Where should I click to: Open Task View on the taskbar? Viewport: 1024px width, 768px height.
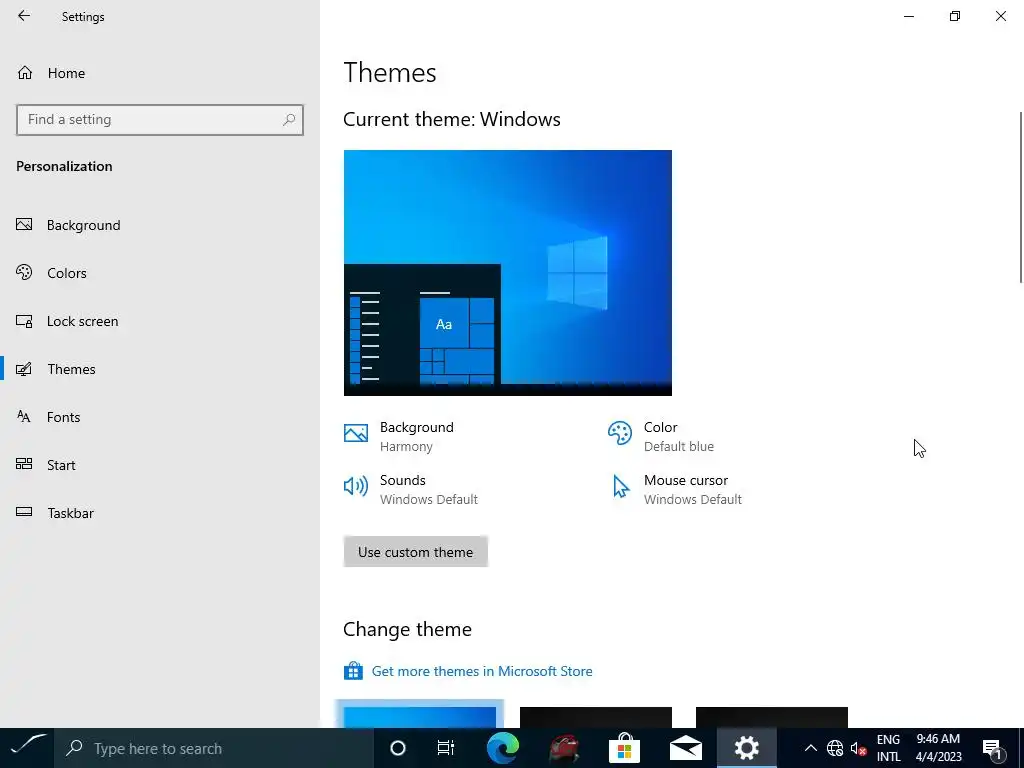[445, 748]
